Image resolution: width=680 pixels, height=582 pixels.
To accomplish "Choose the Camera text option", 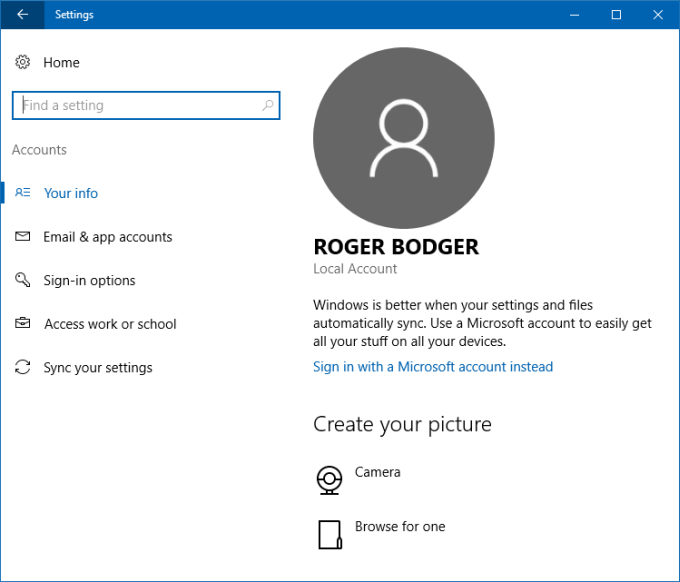I will 378,472.
